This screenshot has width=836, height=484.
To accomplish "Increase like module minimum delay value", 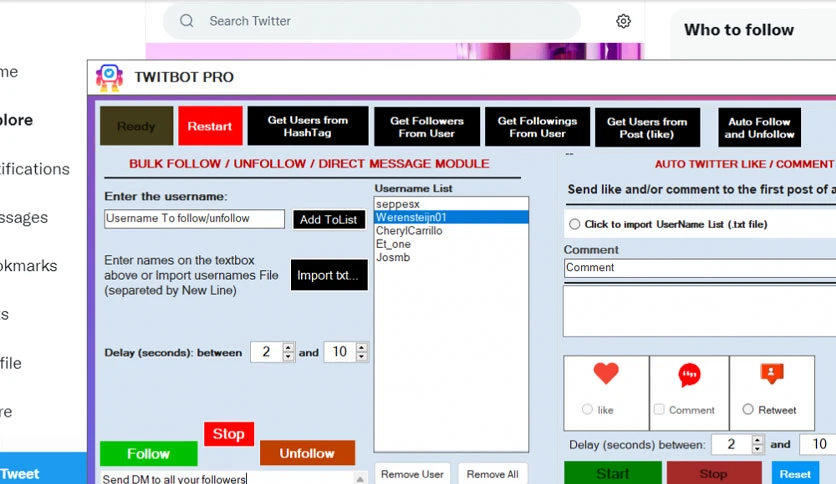I will coord(757,440).
